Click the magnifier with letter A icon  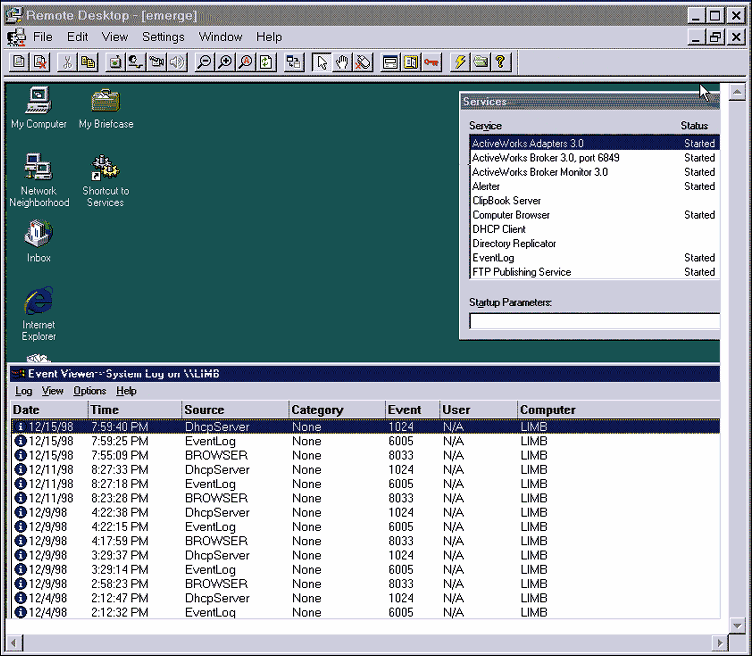246,62
